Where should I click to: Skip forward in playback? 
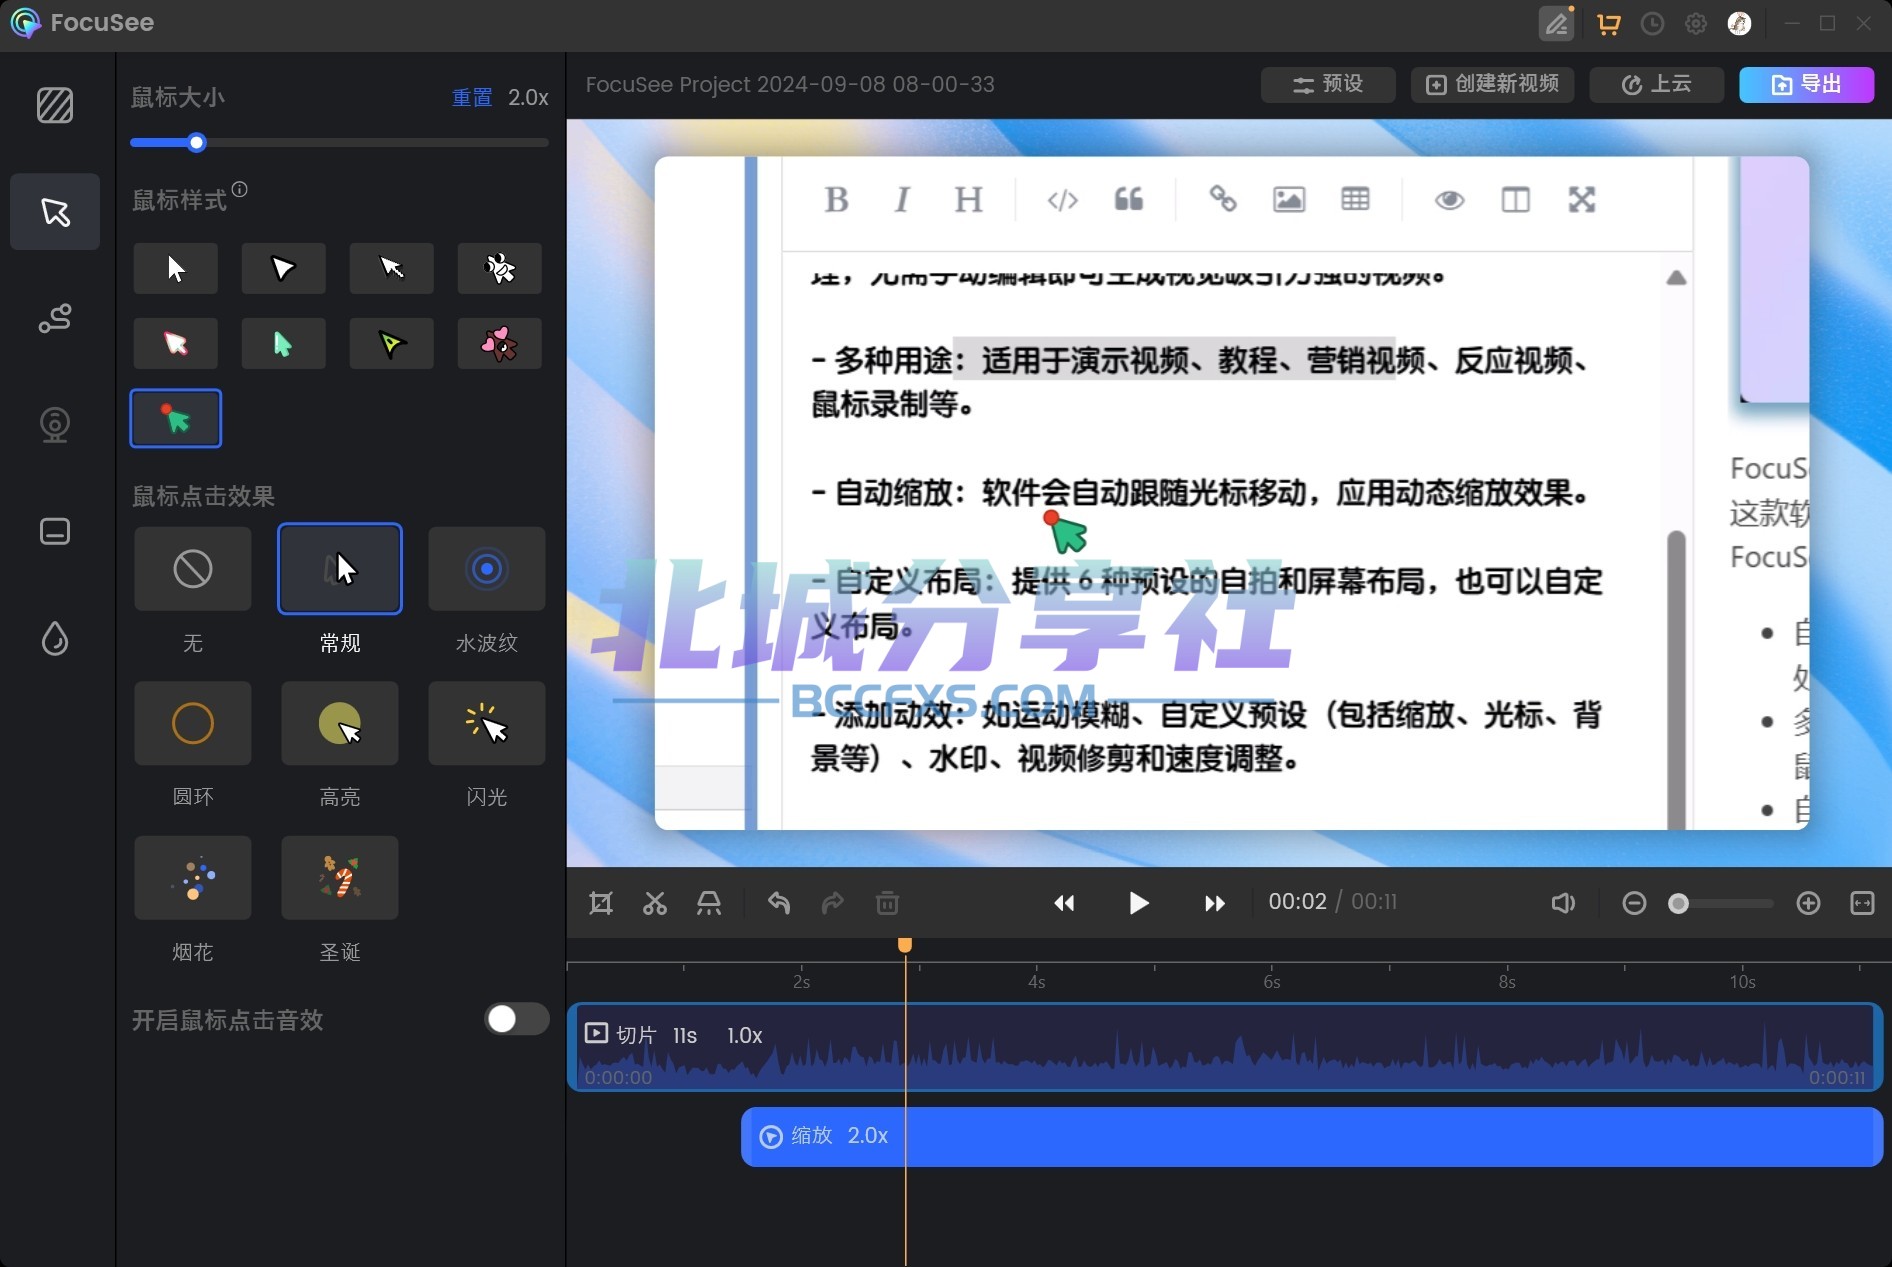1214,904
